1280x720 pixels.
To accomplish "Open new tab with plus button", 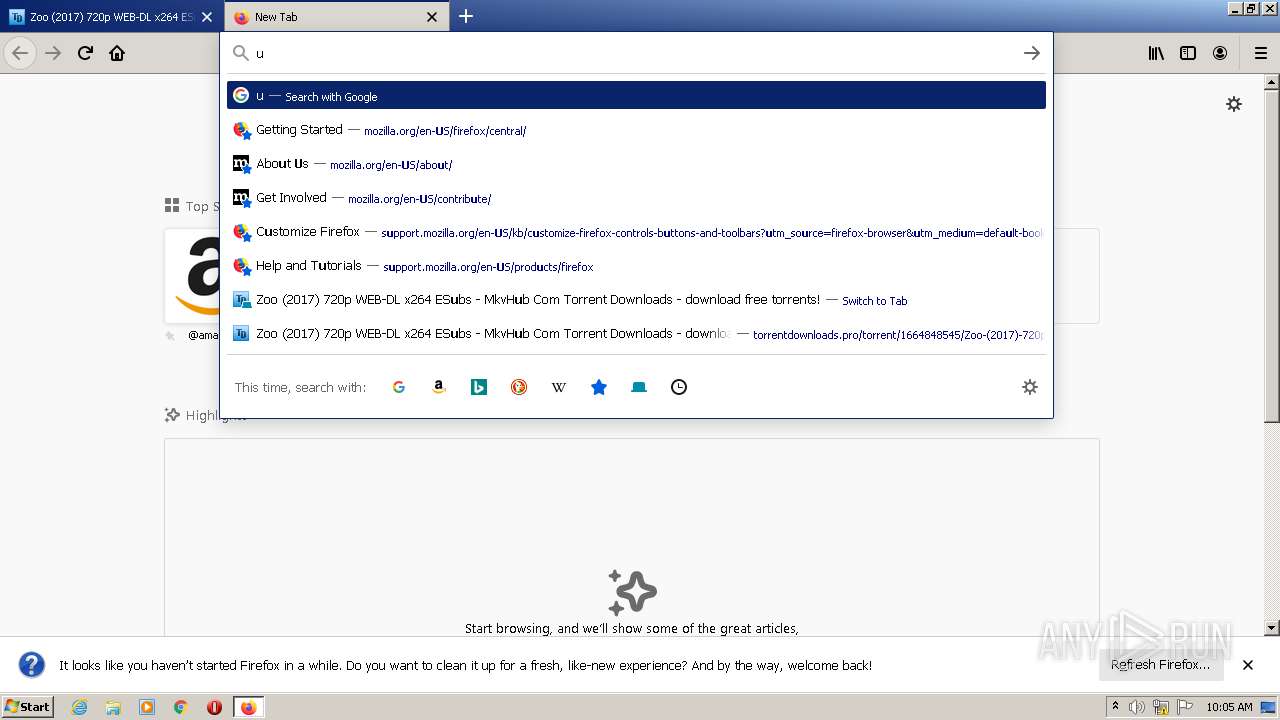I will [466, 16].
